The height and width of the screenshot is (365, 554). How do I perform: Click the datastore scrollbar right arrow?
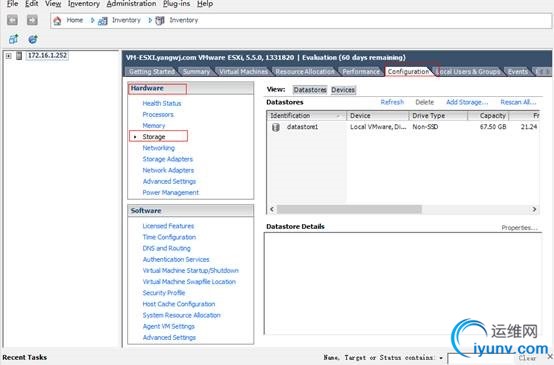pos(534,210)
